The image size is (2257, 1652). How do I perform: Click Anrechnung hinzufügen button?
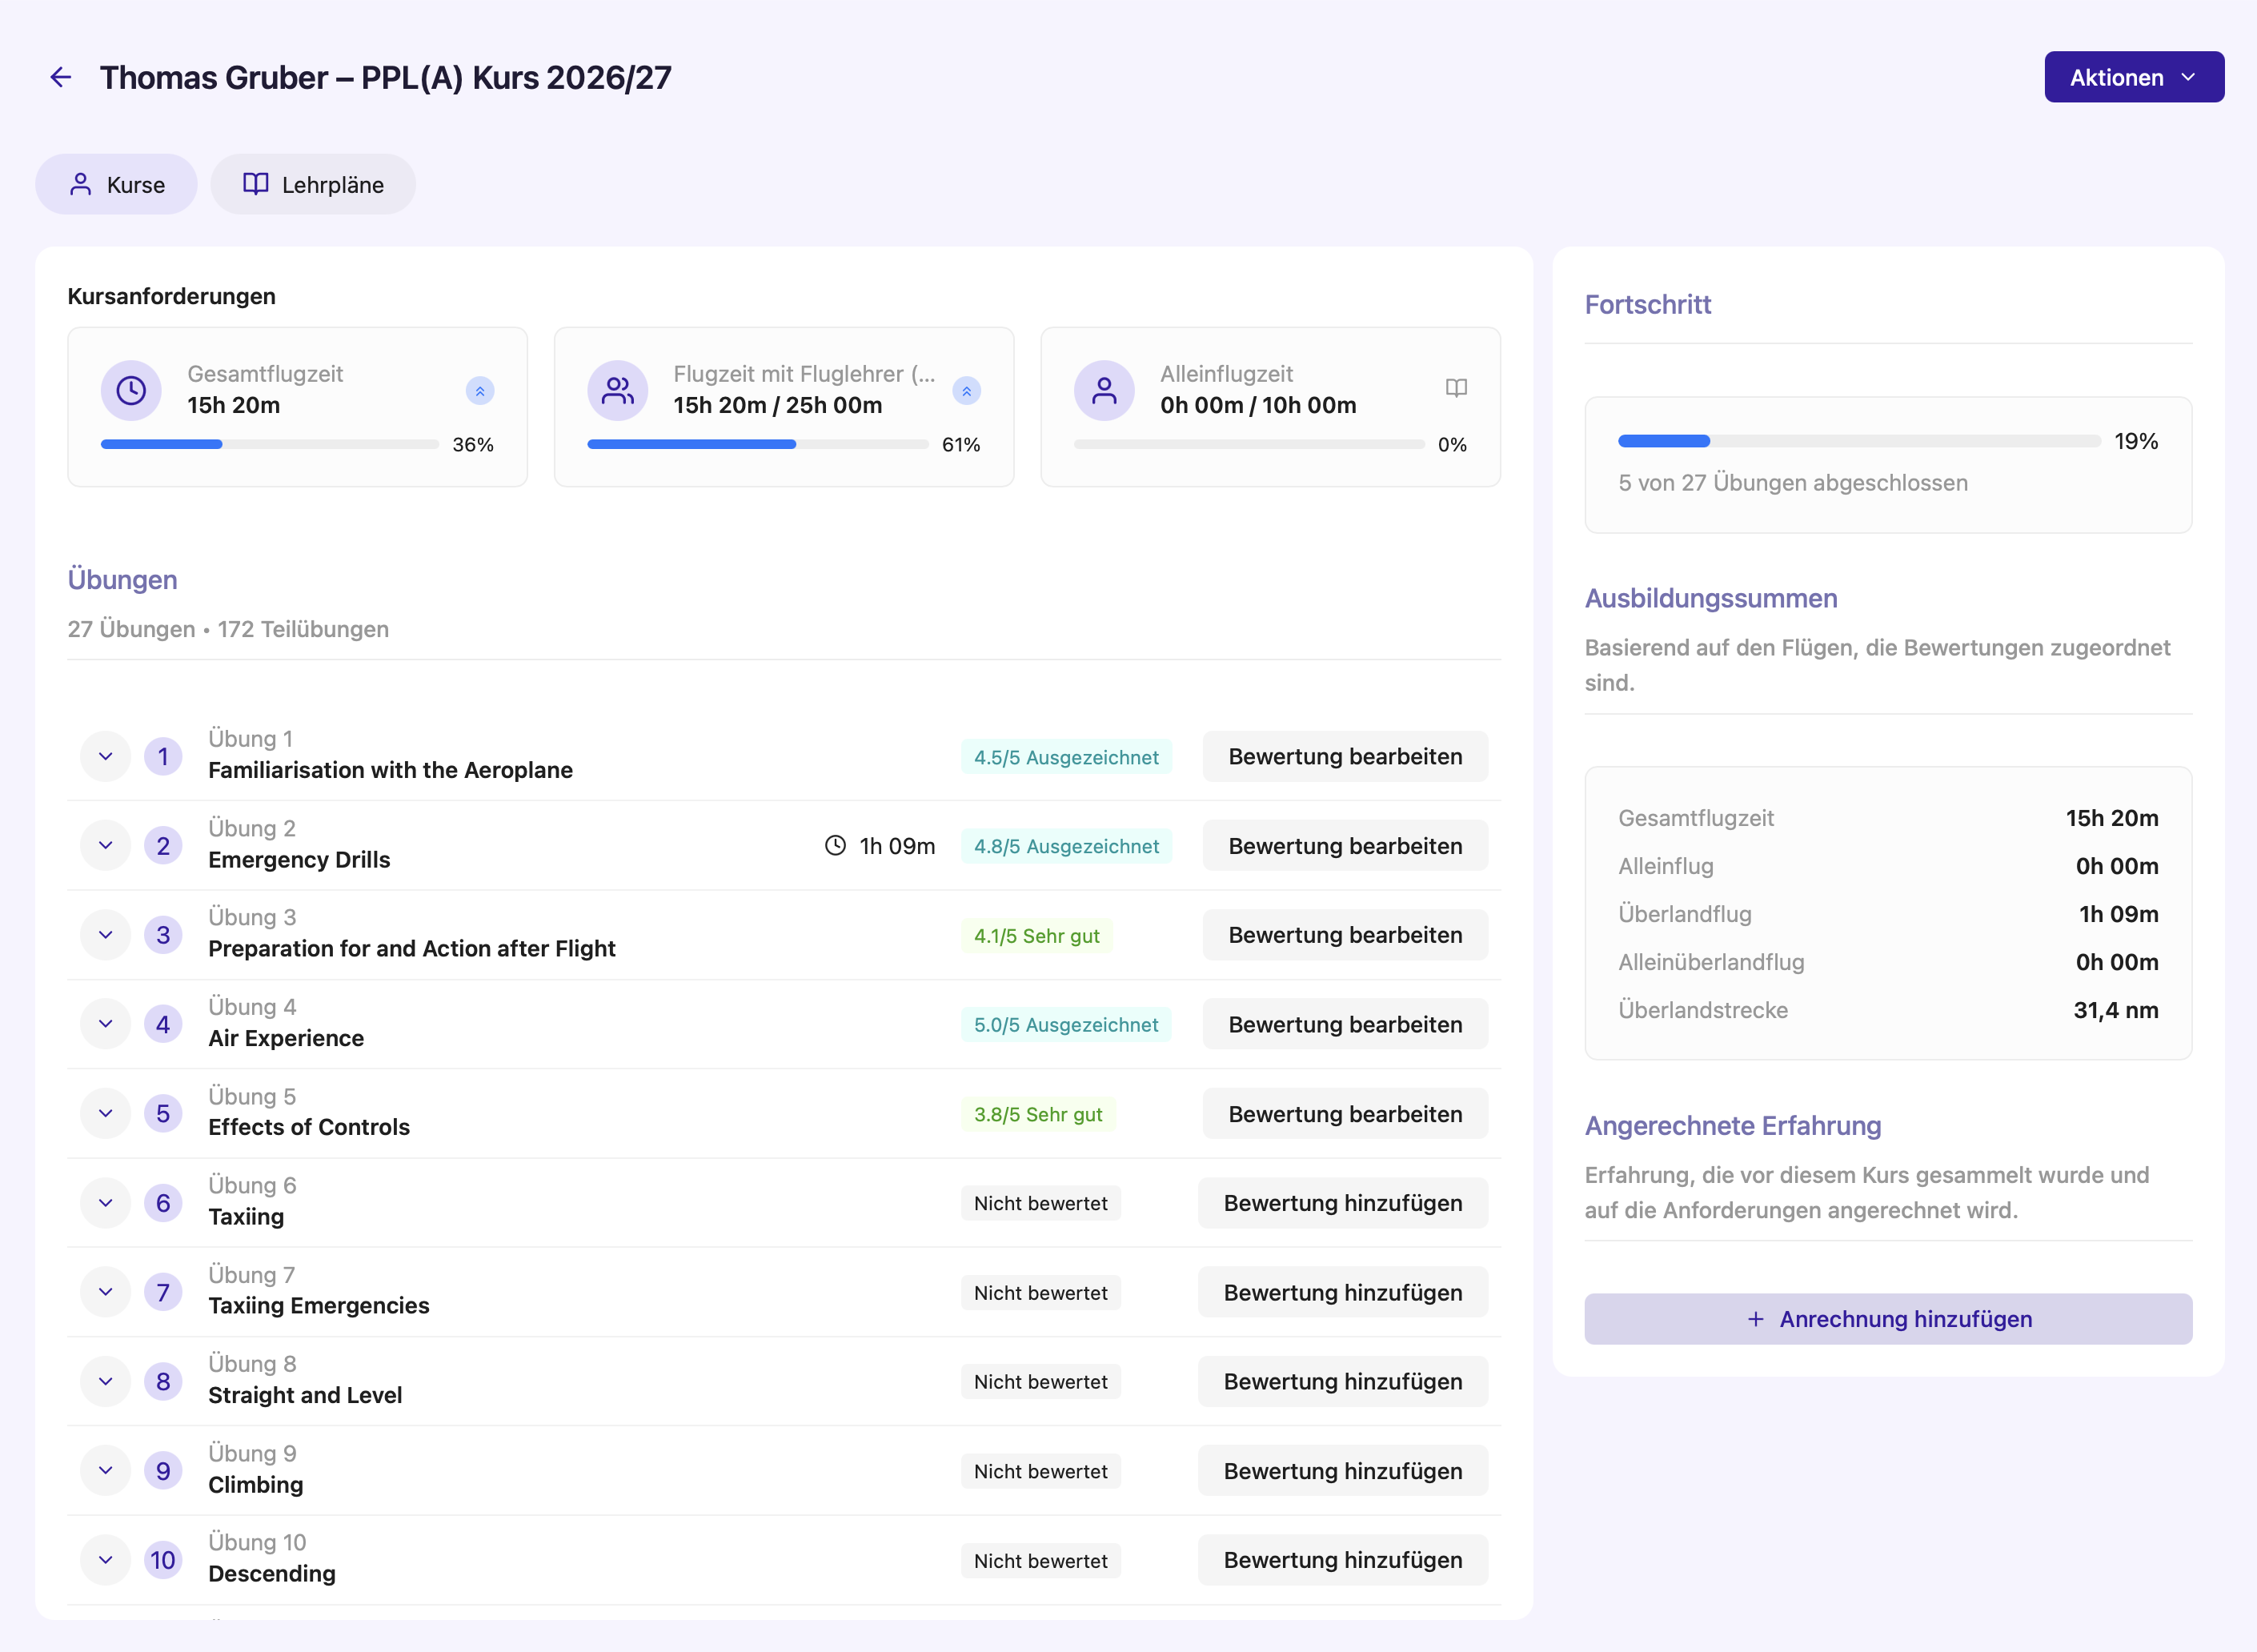(x=1888, y=1319)
